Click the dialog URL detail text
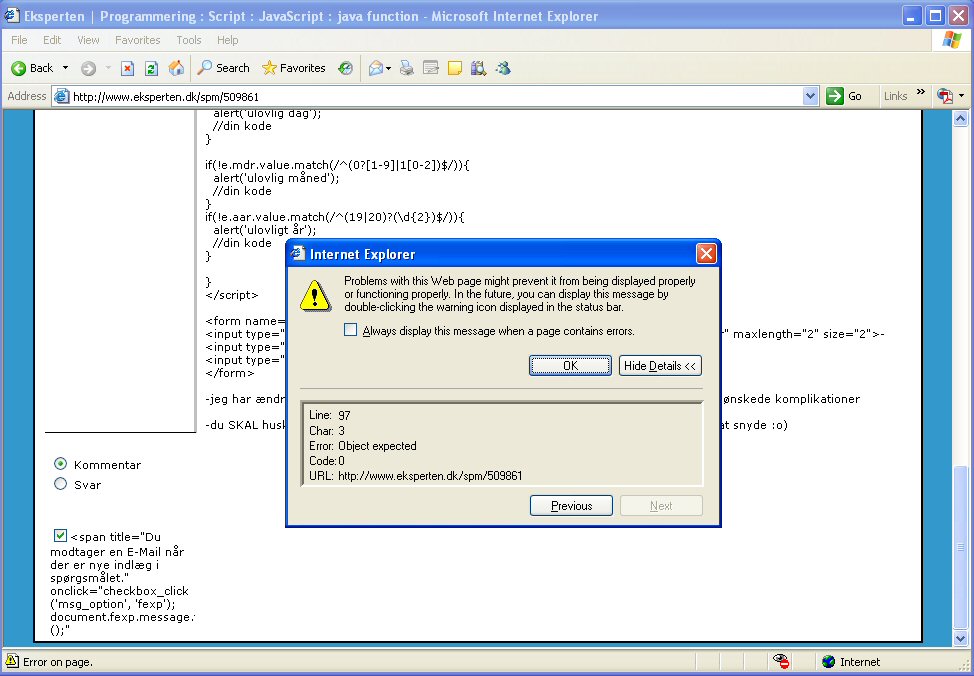 (x=416, y=476)
